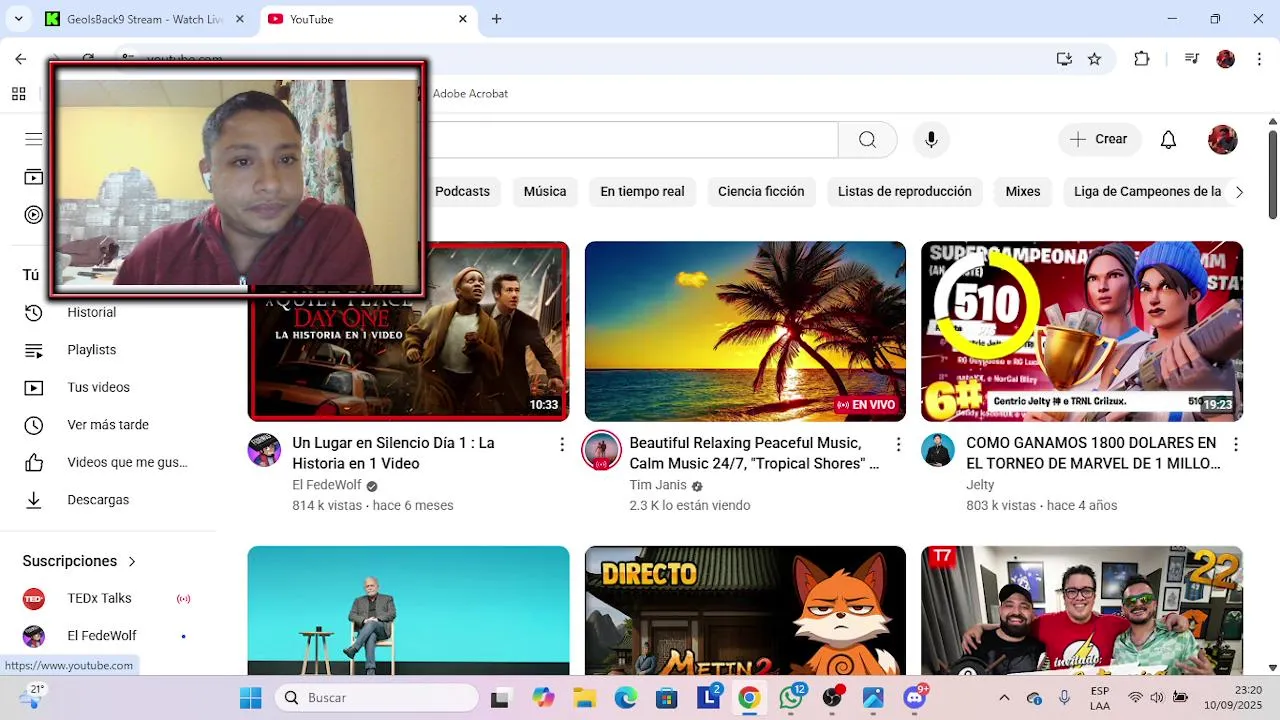Open File Explorer from taskbar

584,698
